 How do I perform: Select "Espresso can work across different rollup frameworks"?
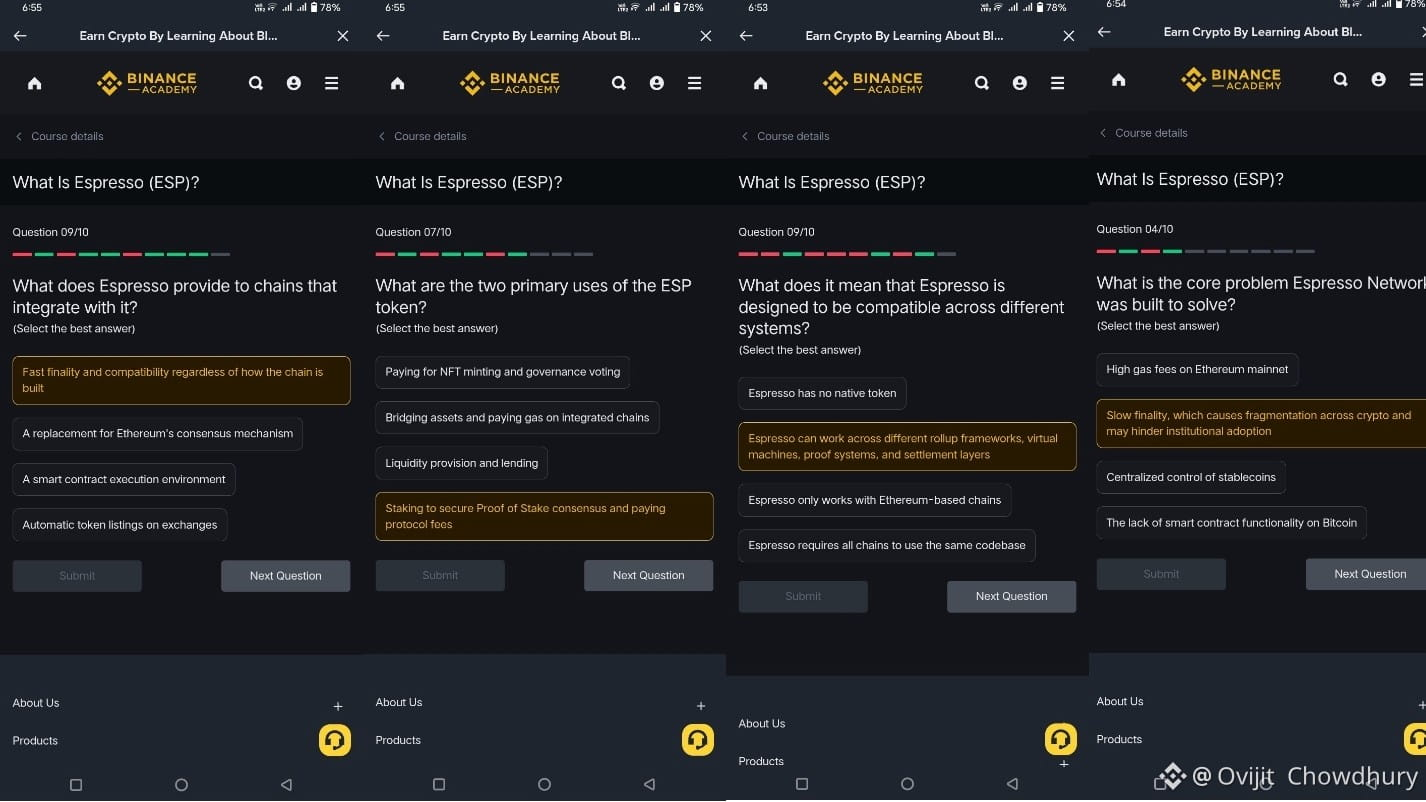(x=907, y=446)
